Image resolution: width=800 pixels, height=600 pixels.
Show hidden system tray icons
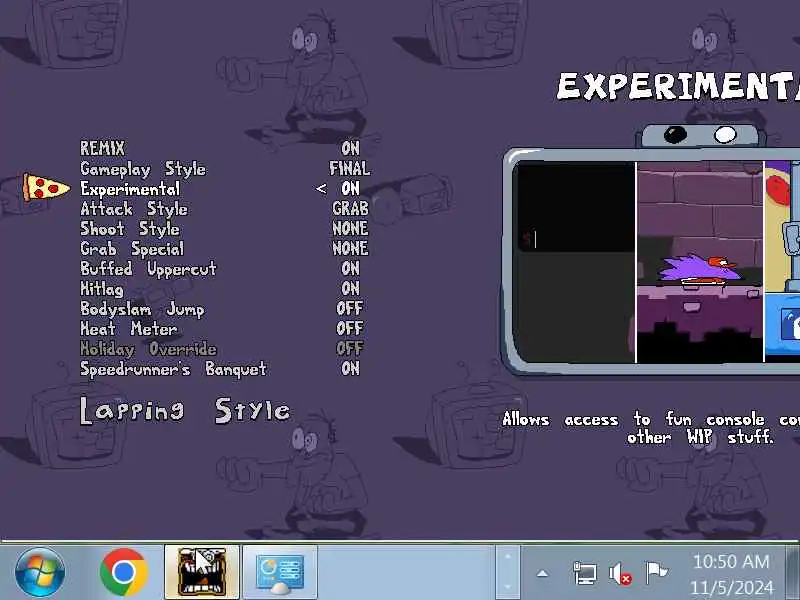tap(542, 574)
